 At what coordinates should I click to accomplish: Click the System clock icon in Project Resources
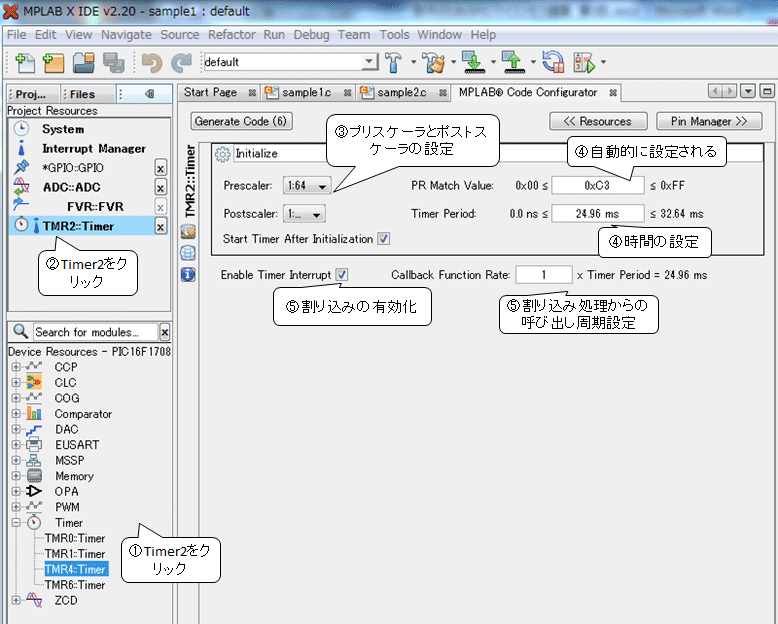(x=21, y=128)
